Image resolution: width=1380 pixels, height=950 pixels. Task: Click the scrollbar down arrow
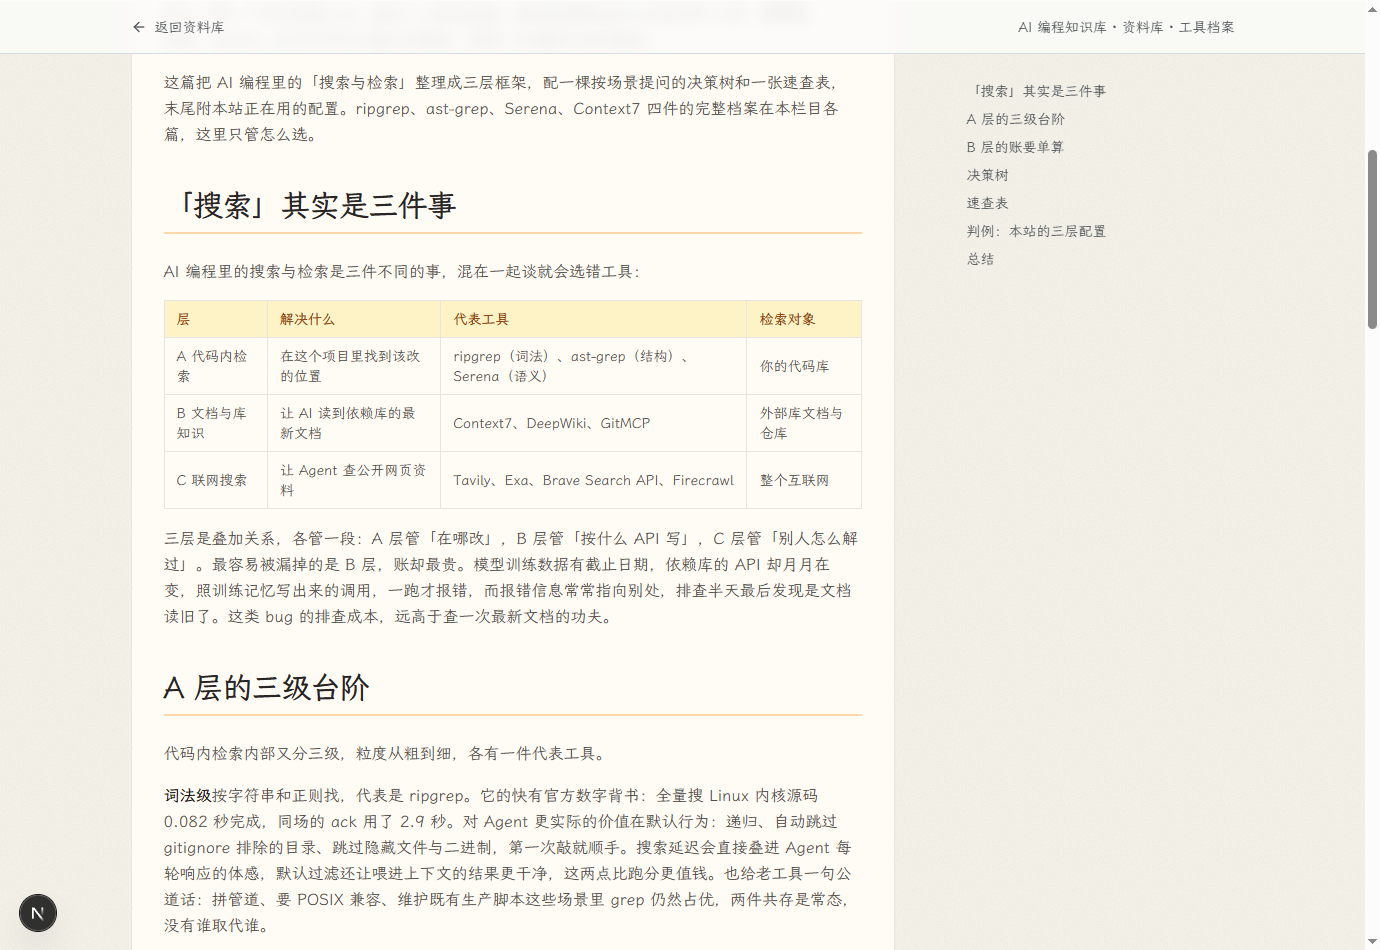tap(1372, 941)
